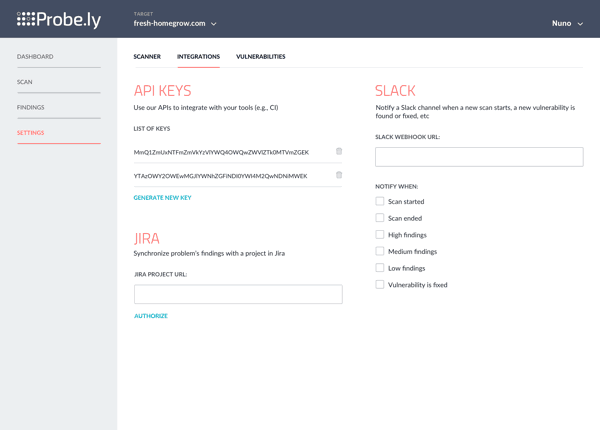Tick the Low findings checkbox
Viewport: 600px width, 430px height.
[380, 268]
